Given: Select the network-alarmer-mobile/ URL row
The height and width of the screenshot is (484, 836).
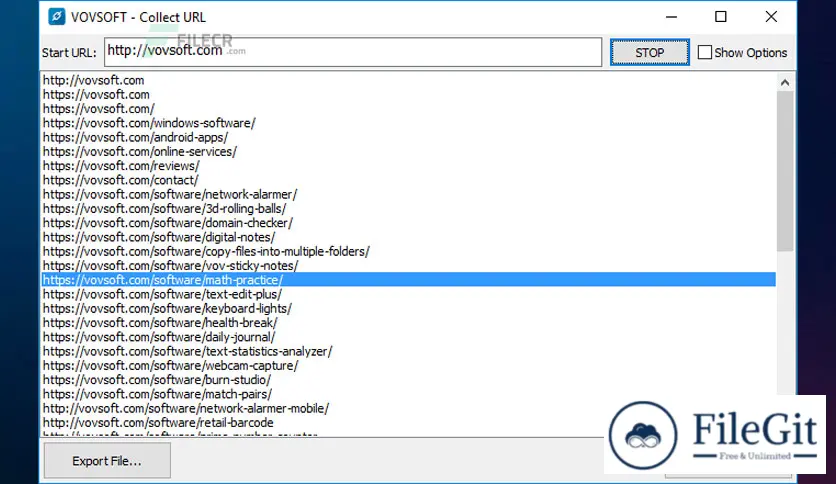Looking at the screenshot, I should [409, 409].
